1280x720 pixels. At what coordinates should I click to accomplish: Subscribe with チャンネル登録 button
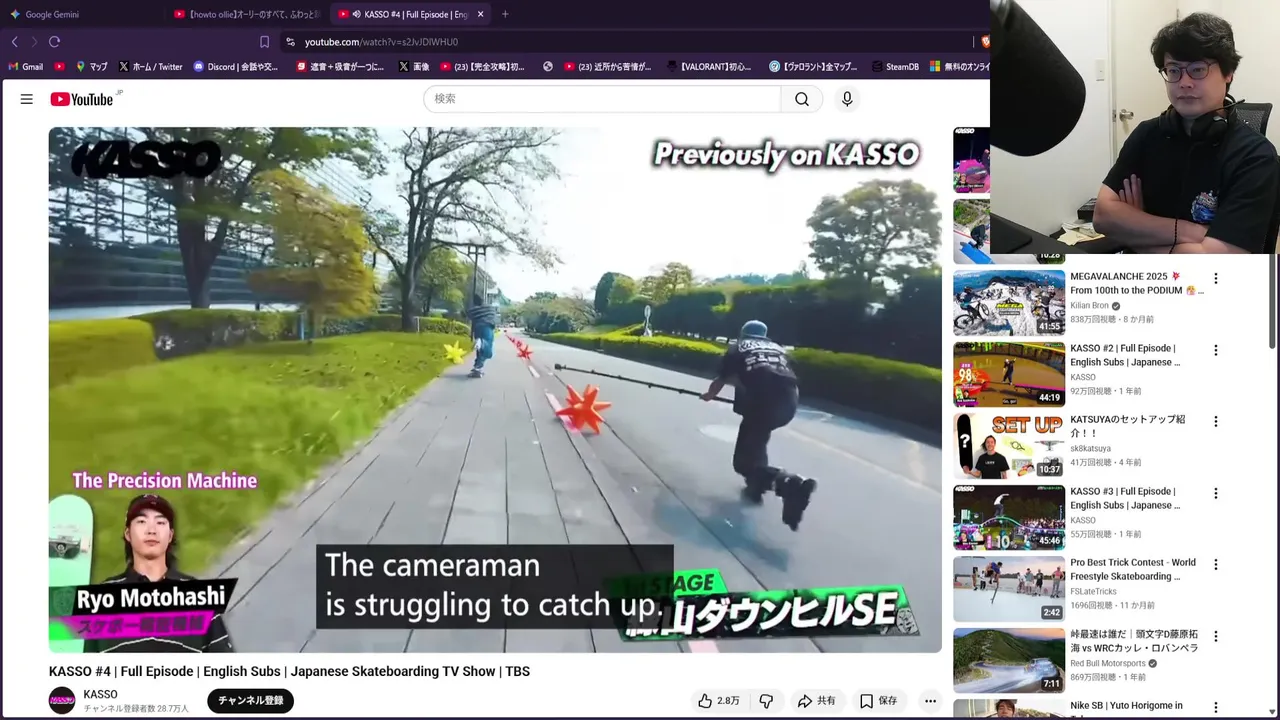250,701
